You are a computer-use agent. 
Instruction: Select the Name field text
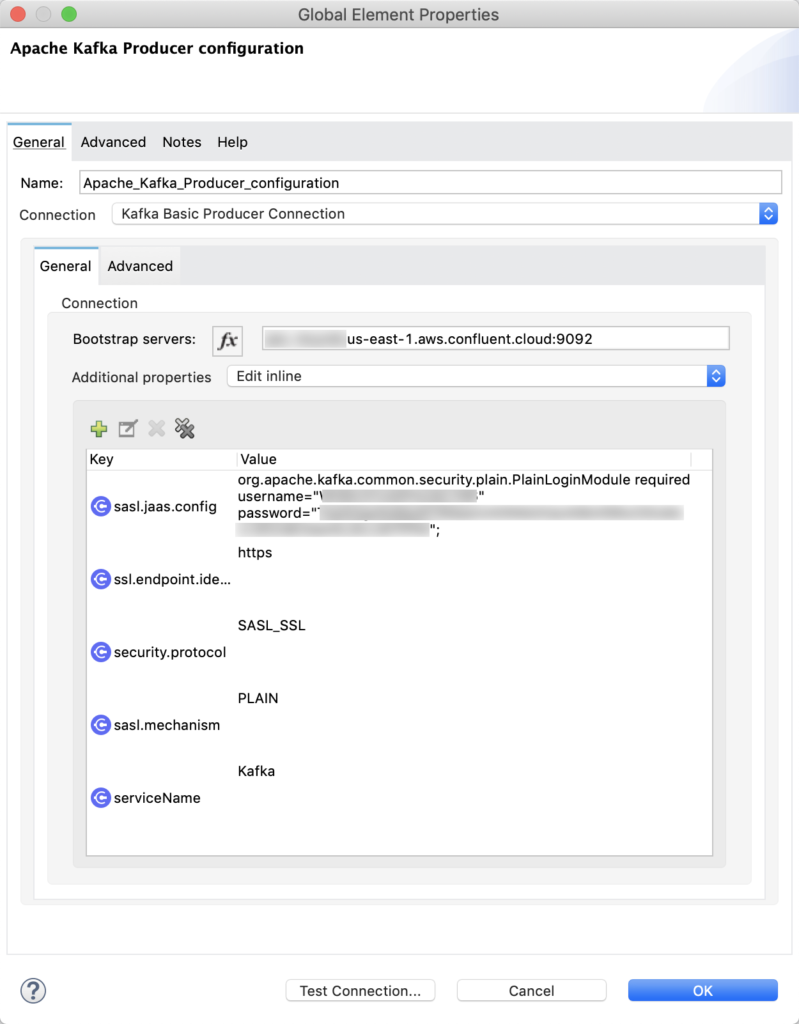tap(430, 182)
